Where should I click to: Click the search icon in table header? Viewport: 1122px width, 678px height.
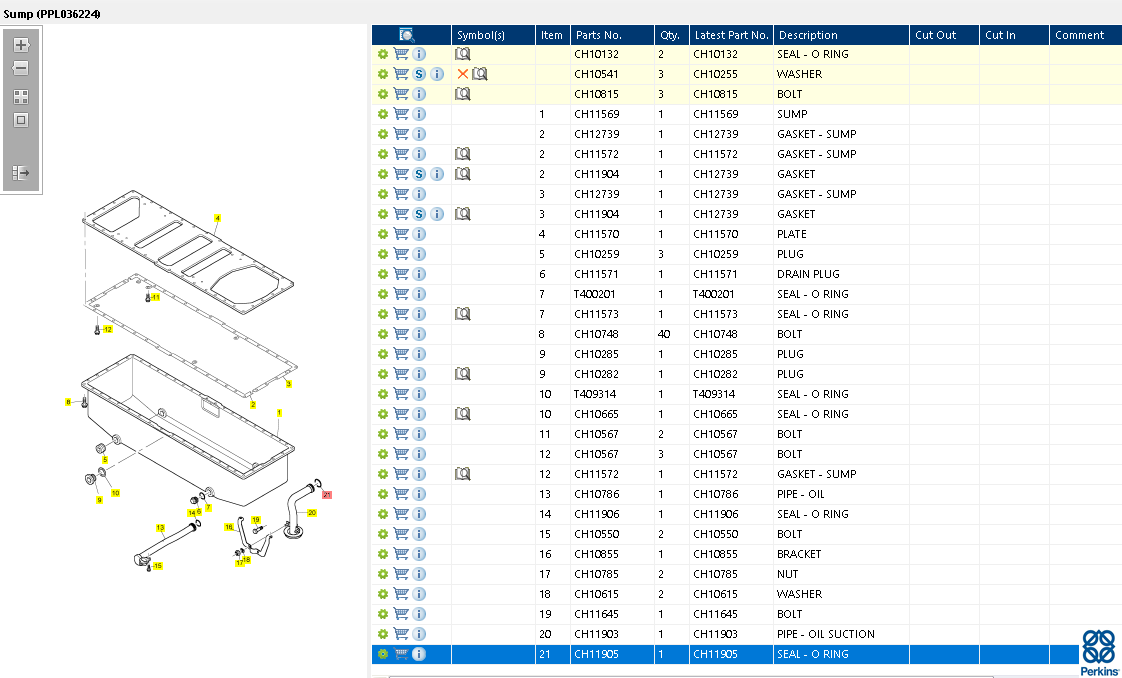pyautogui.click(x=407, y=35)
